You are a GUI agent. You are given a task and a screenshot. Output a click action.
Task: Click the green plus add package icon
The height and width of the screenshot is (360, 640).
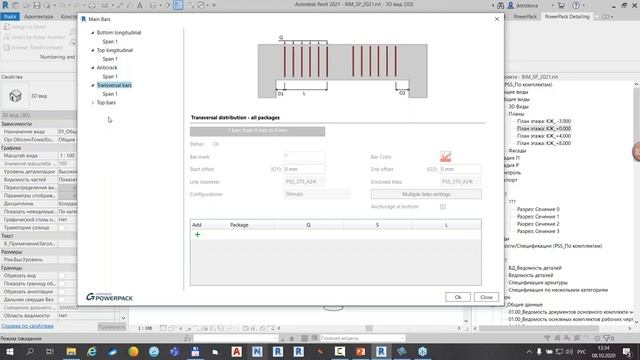[197, 234]
